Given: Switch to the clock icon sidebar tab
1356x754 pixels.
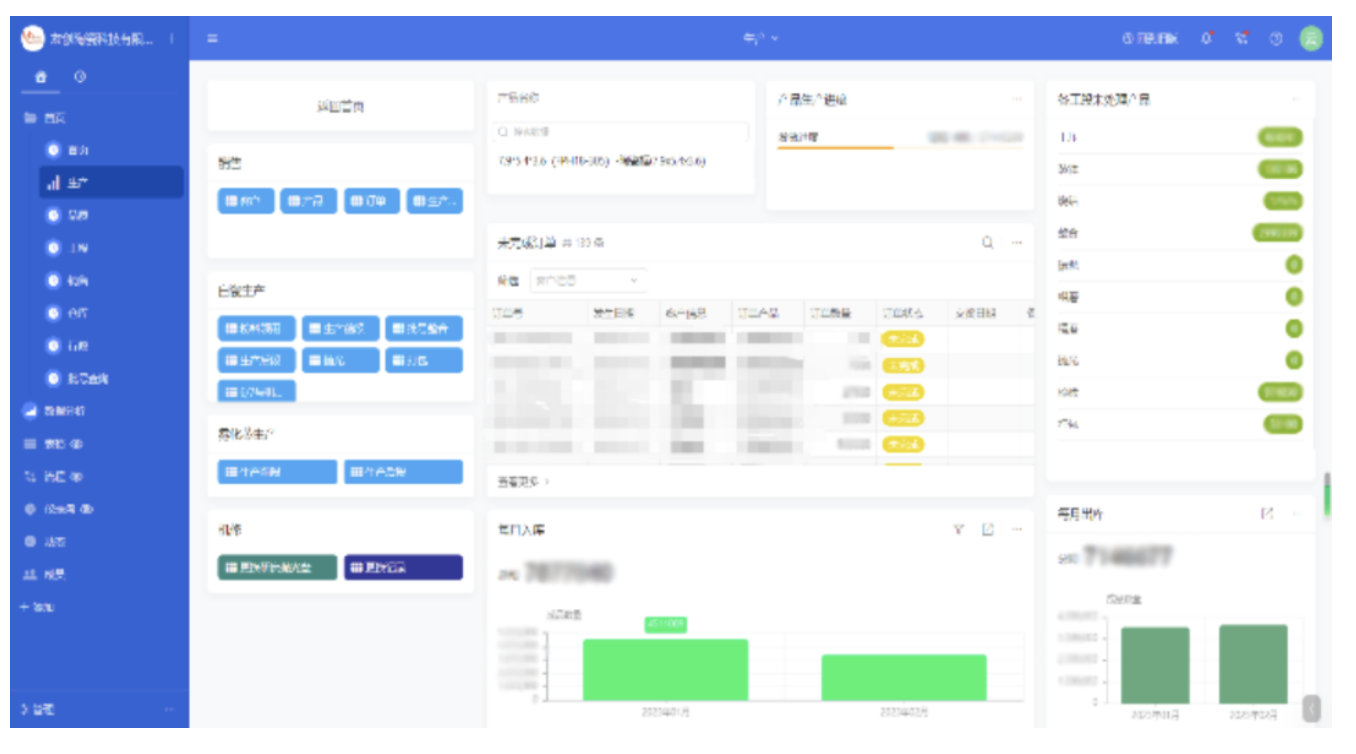Looking at the screenshot, I should (80, 76).
